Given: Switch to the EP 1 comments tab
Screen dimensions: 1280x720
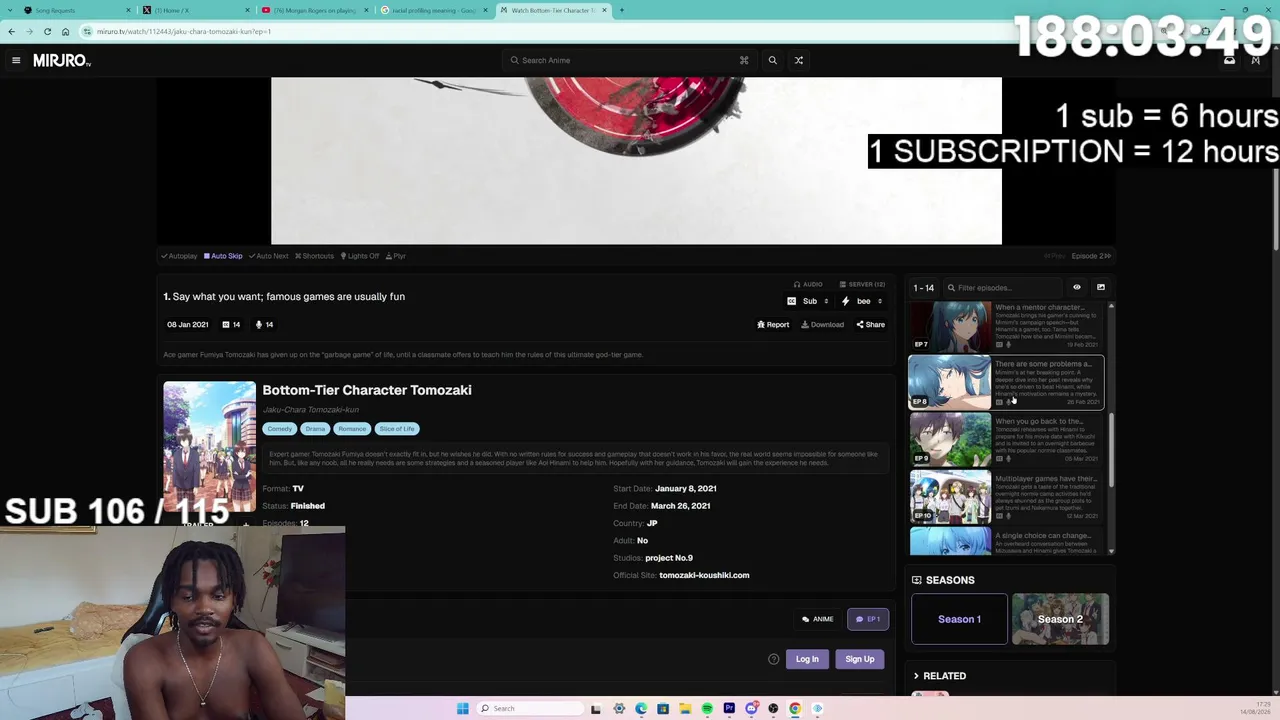Looking at the screenshot, I should (868, 619).
